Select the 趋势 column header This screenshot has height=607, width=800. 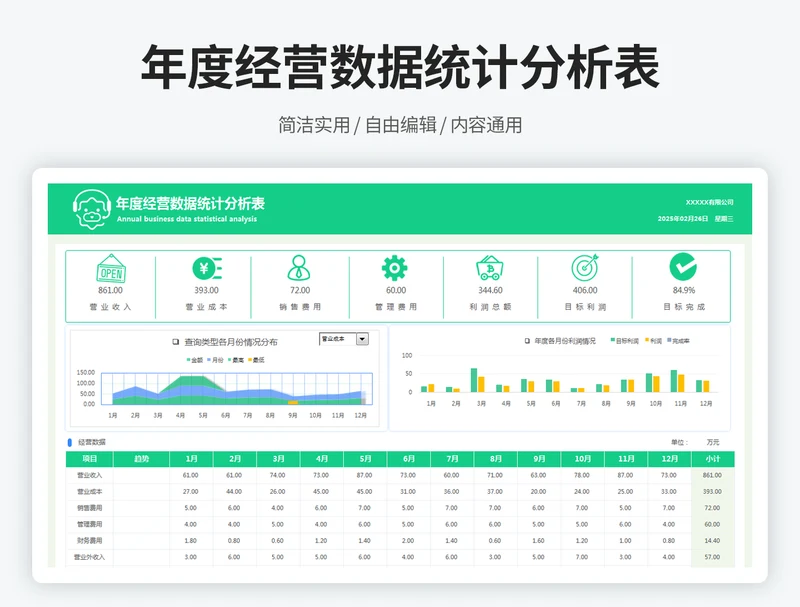141,459
